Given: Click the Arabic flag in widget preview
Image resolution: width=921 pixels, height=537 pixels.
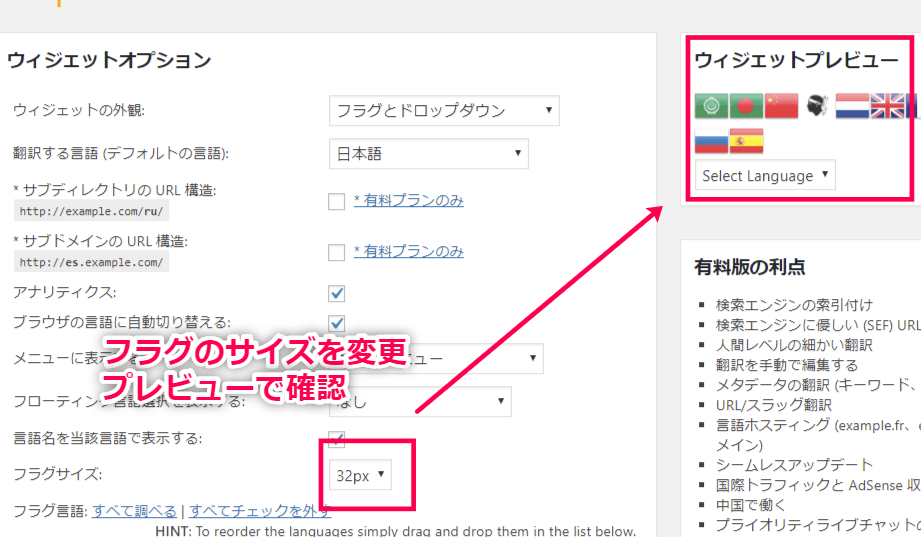Looking at the screenshot, I should 711,105.
